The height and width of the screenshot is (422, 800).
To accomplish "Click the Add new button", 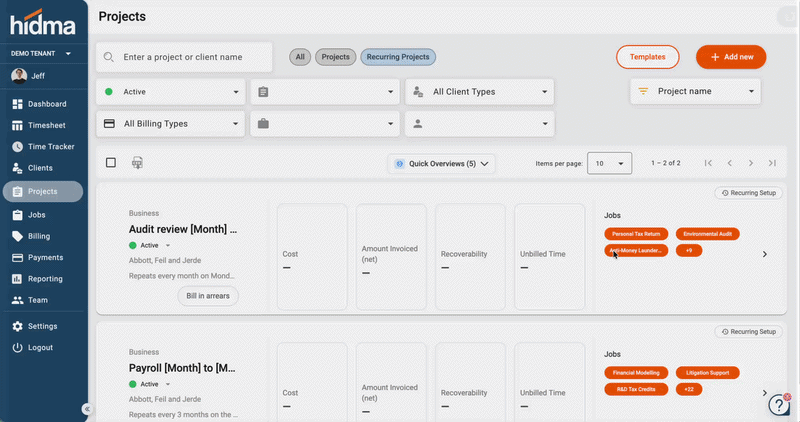I will [x=731, y=57].
